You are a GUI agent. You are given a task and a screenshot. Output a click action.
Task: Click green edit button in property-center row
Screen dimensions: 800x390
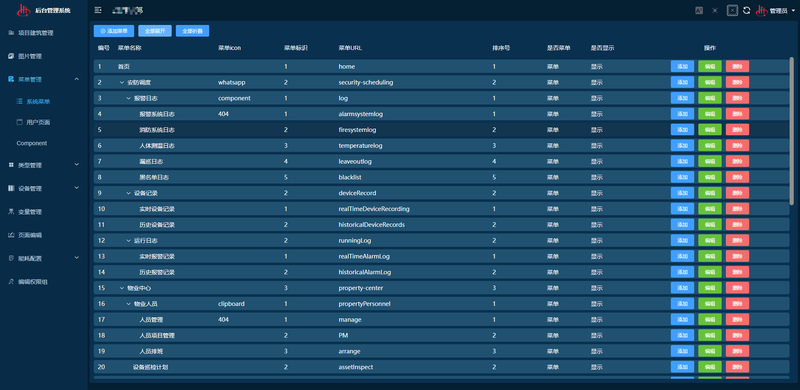710,288
